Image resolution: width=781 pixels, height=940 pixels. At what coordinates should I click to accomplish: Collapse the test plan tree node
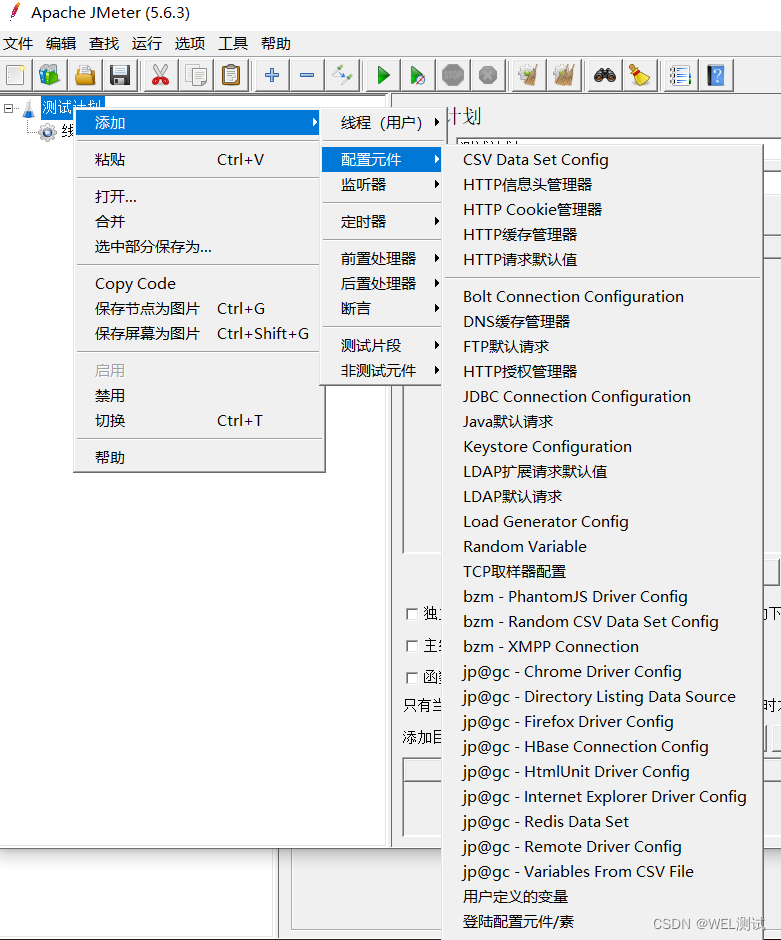(8, 109)
